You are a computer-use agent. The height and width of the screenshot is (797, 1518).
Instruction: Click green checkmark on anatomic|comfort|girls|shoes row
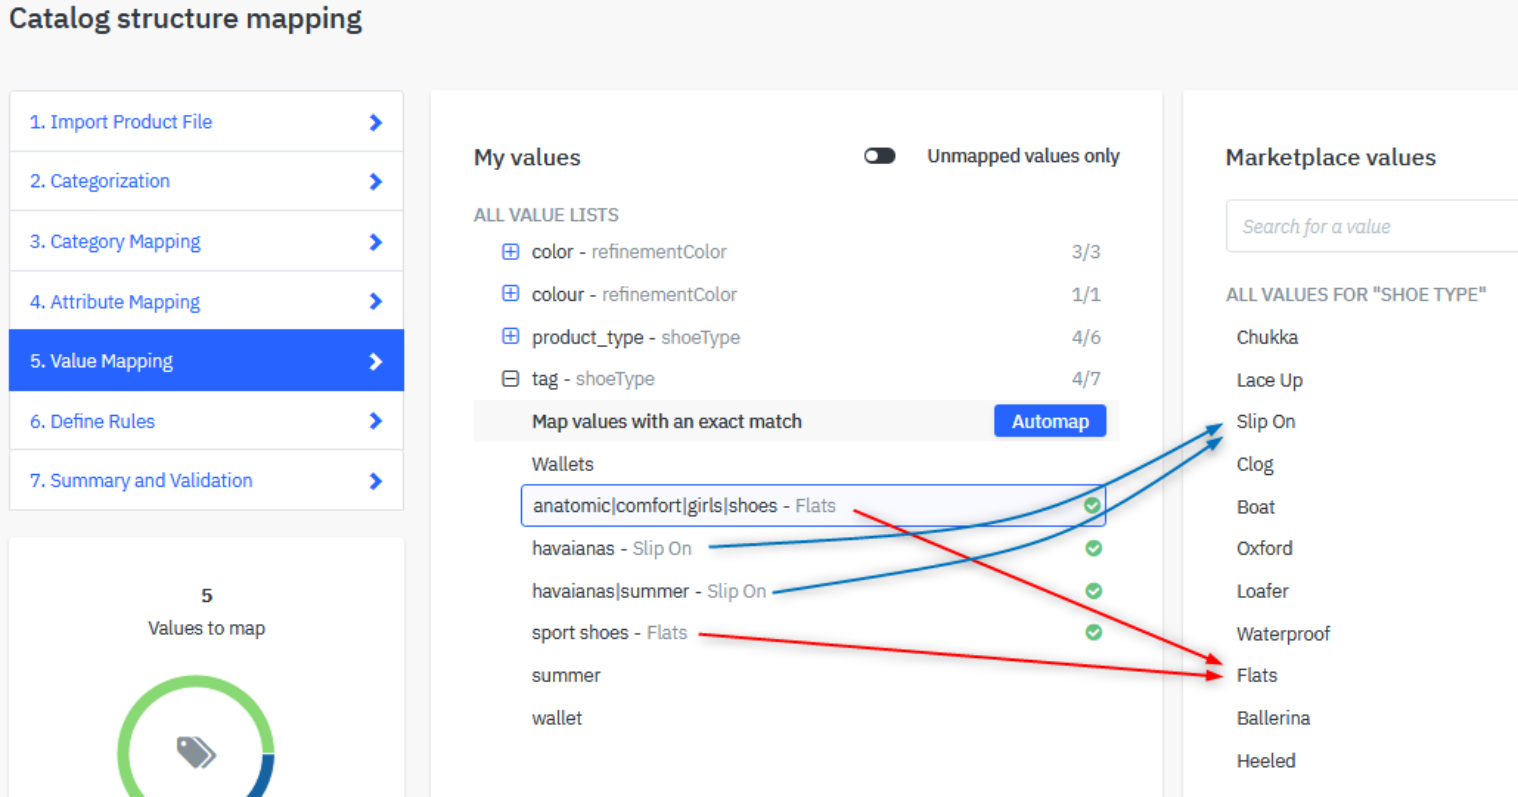click(1092, 506)
